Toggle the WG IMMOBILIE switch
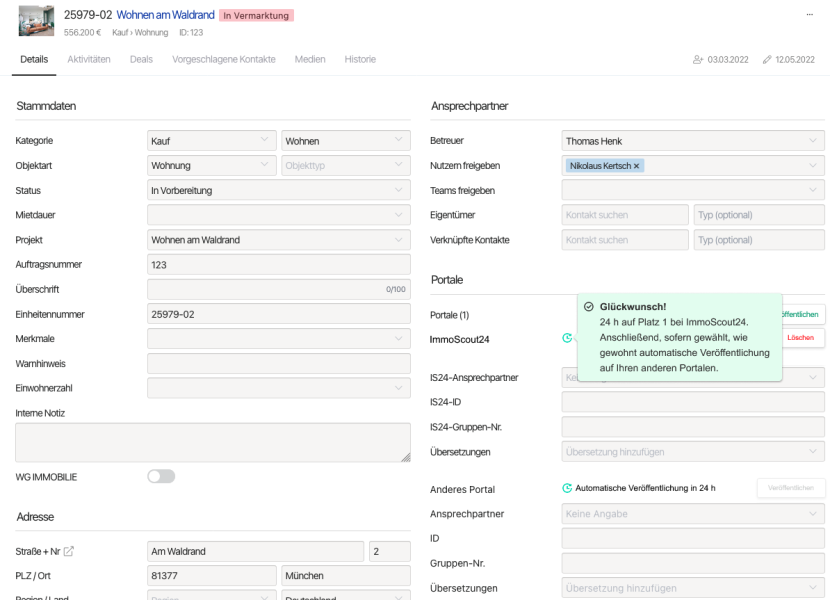 point(161,476)
